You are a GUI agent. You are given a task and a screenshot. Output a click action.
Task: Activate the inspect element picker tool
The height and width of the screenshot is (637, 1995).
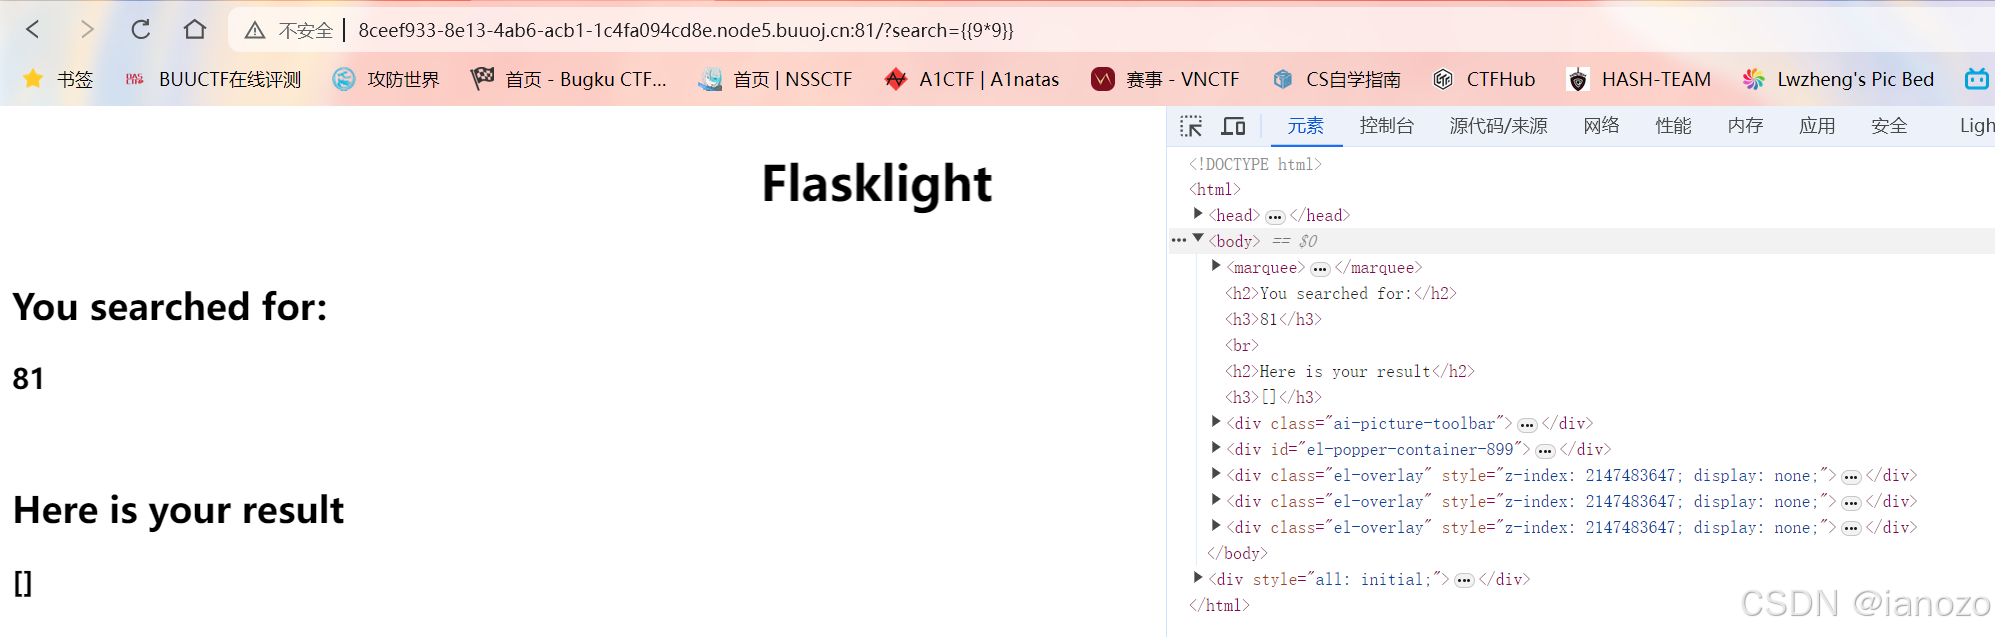(1191, 126)
